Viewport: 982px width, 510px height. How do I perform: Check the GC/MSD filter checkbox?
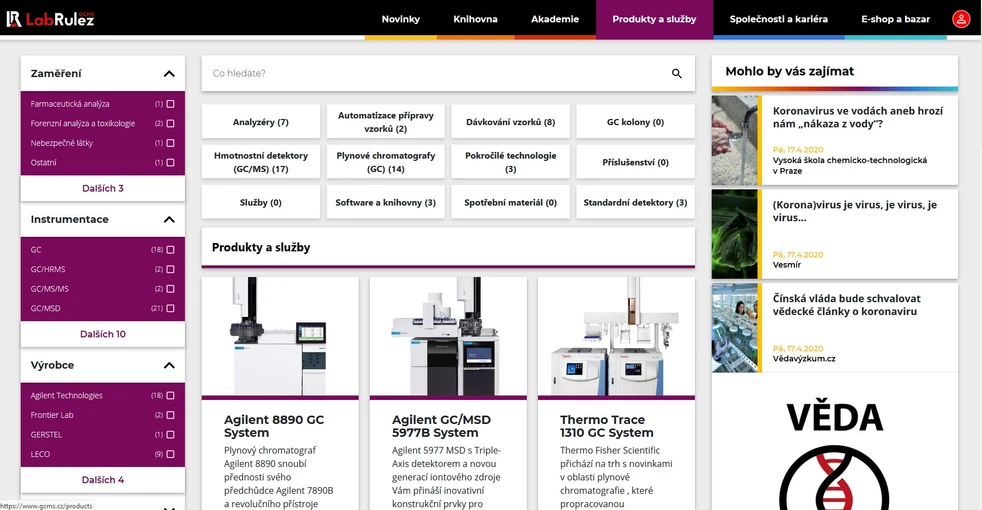[x=170, y=308]
